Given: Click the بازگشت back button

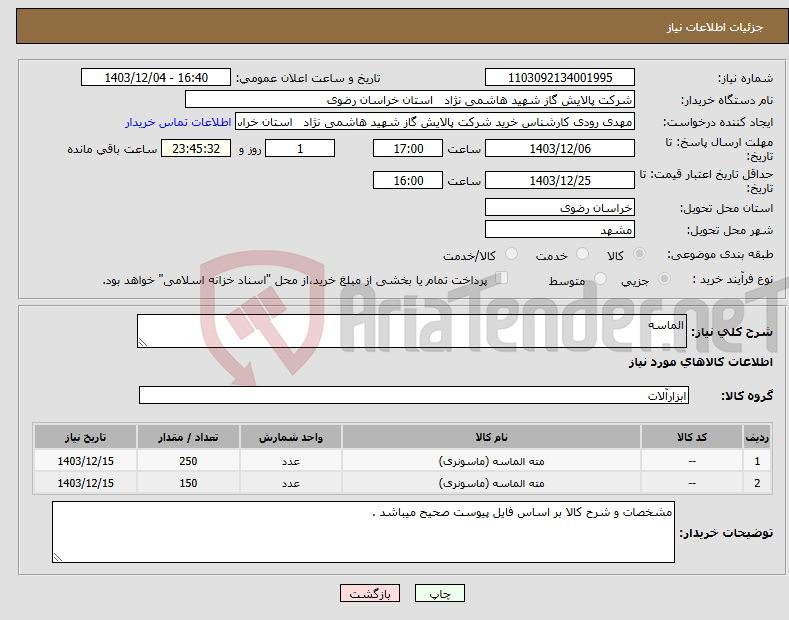Looking at the screenshot, I should point(370,594).
